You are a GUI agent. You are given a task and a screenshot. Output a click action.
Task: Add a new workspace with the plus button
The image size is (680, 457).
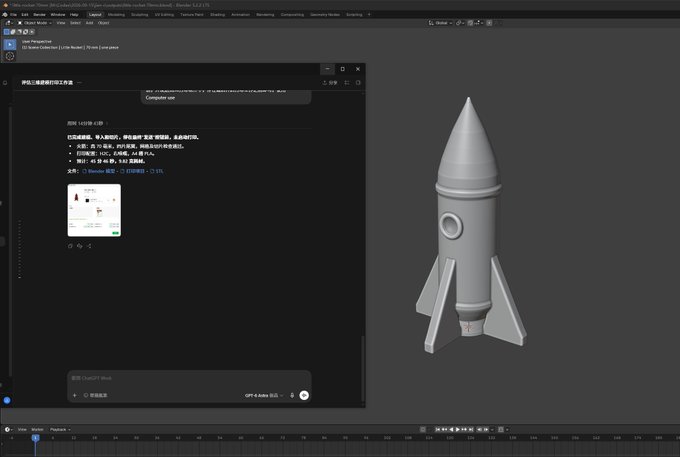[x=369, y=14]
